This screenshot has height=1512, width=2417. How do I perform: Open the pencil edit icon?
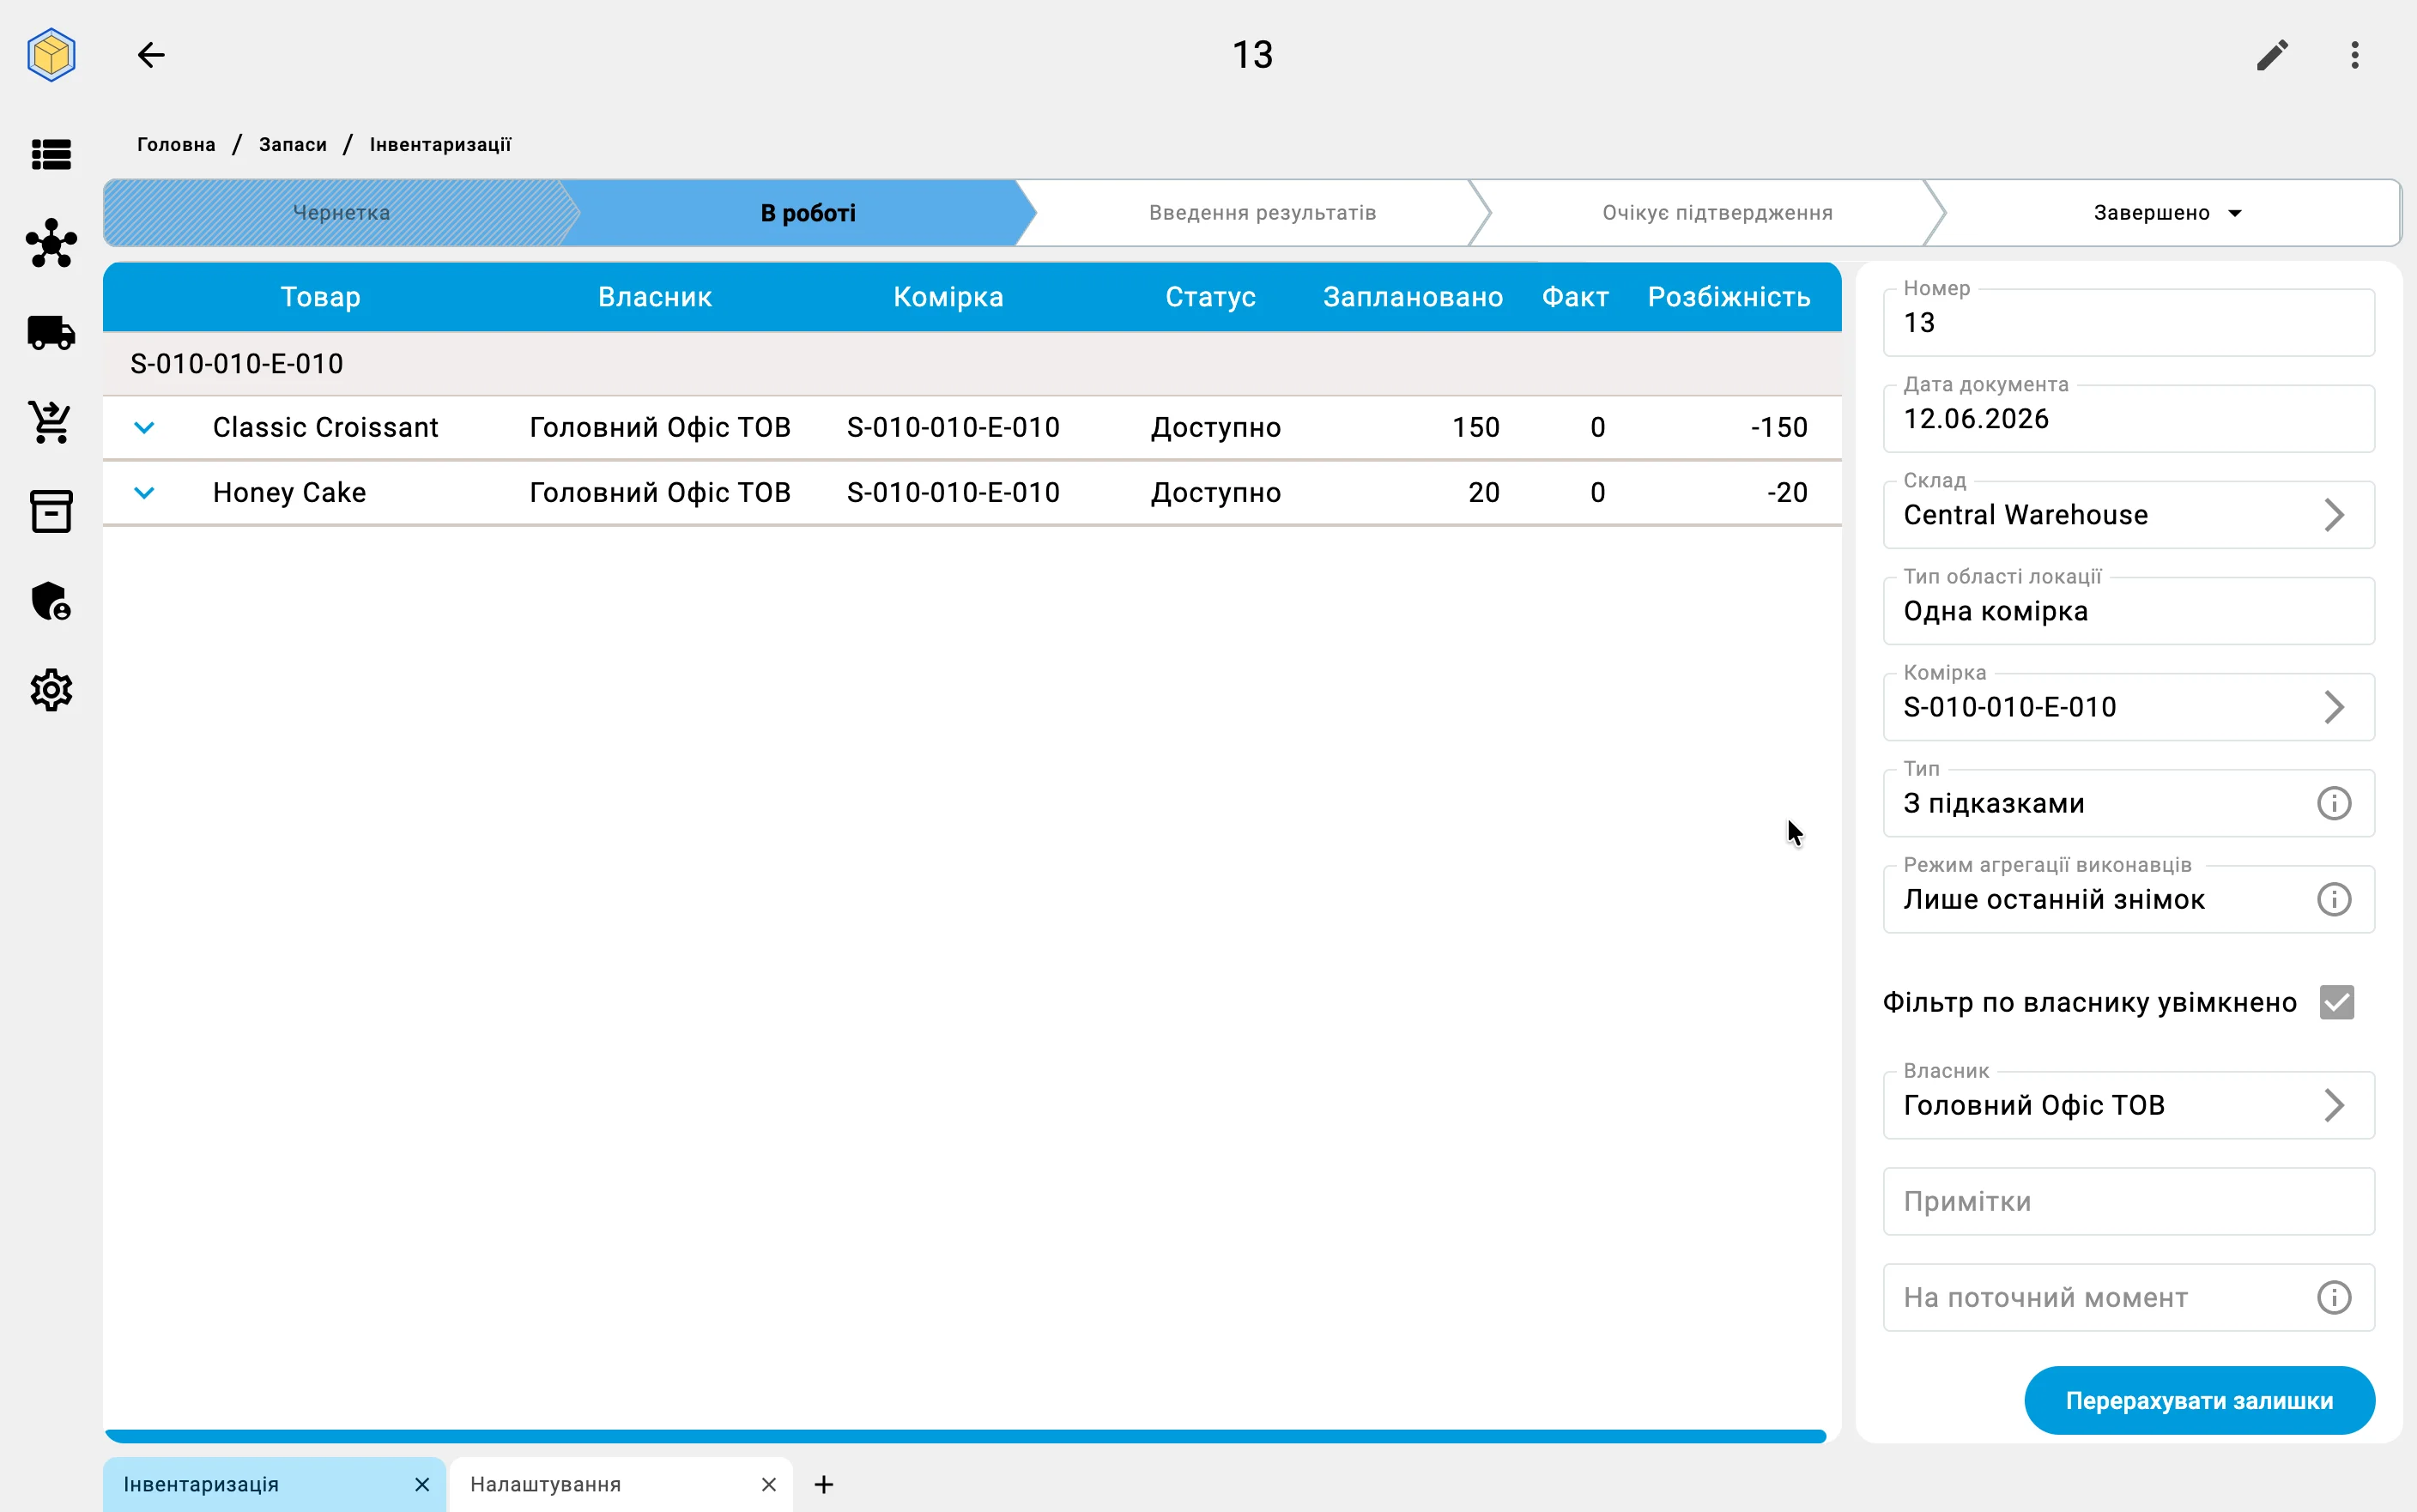[2272, 55]
